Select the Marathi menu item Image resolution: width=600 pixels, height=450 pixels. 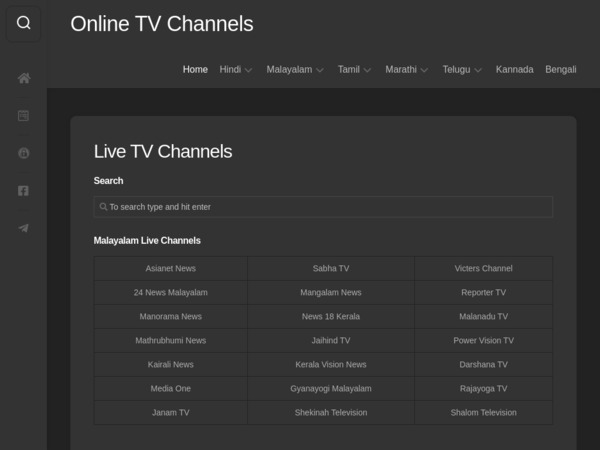pyautogui.click(x=401, y=69)
